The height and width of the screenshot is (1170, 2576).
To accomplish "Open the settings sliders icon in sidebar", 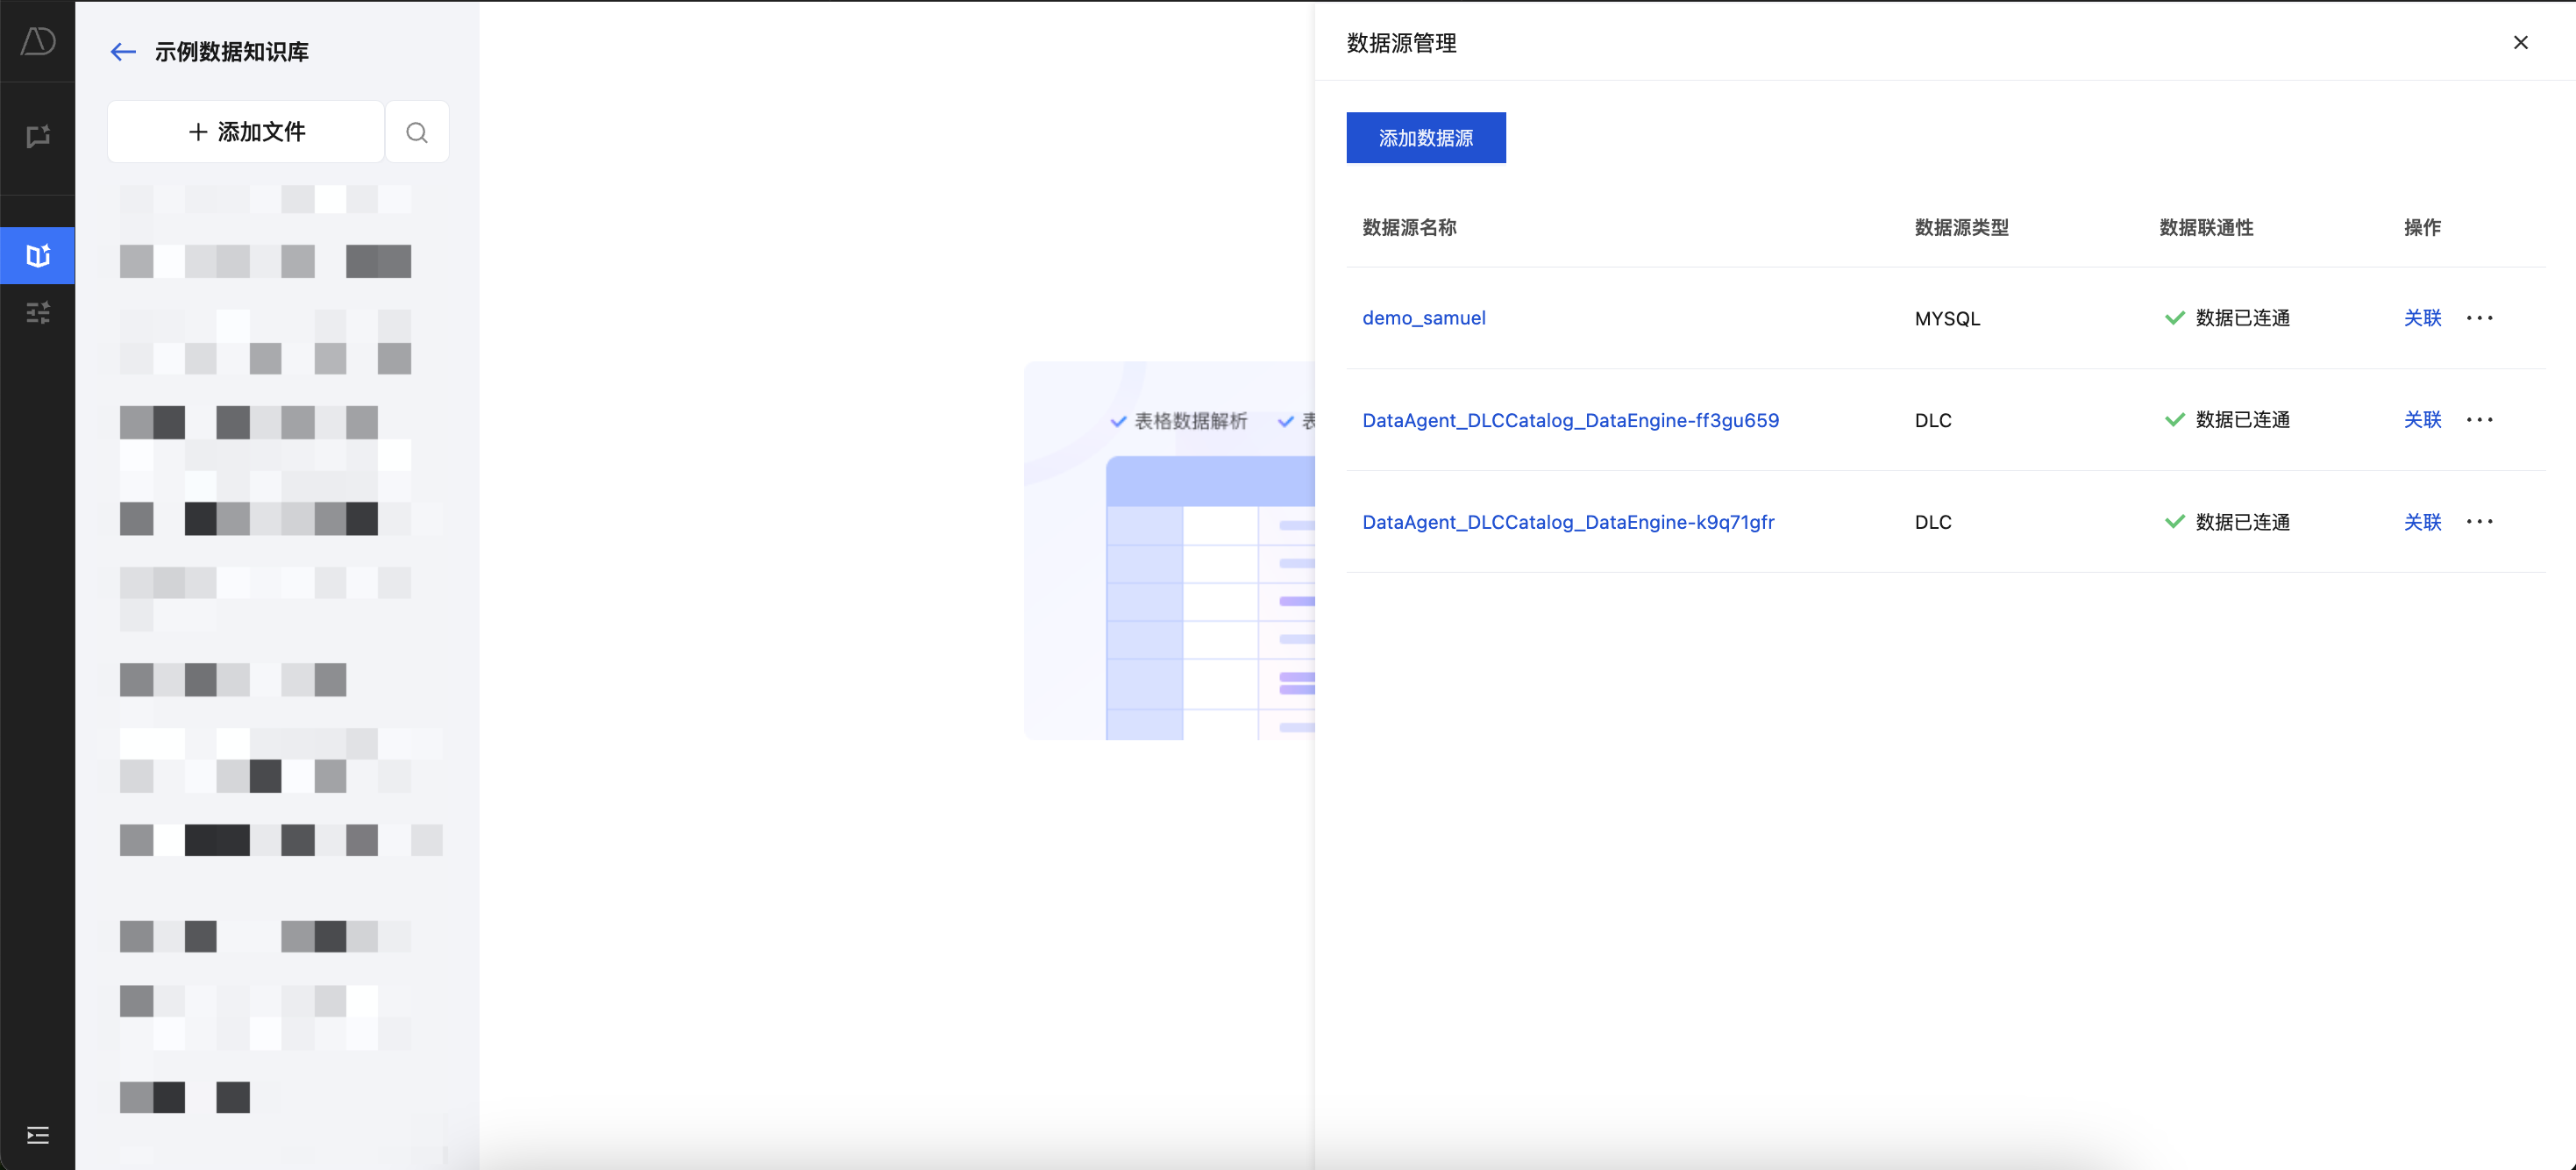I will [x=38, y=313].
